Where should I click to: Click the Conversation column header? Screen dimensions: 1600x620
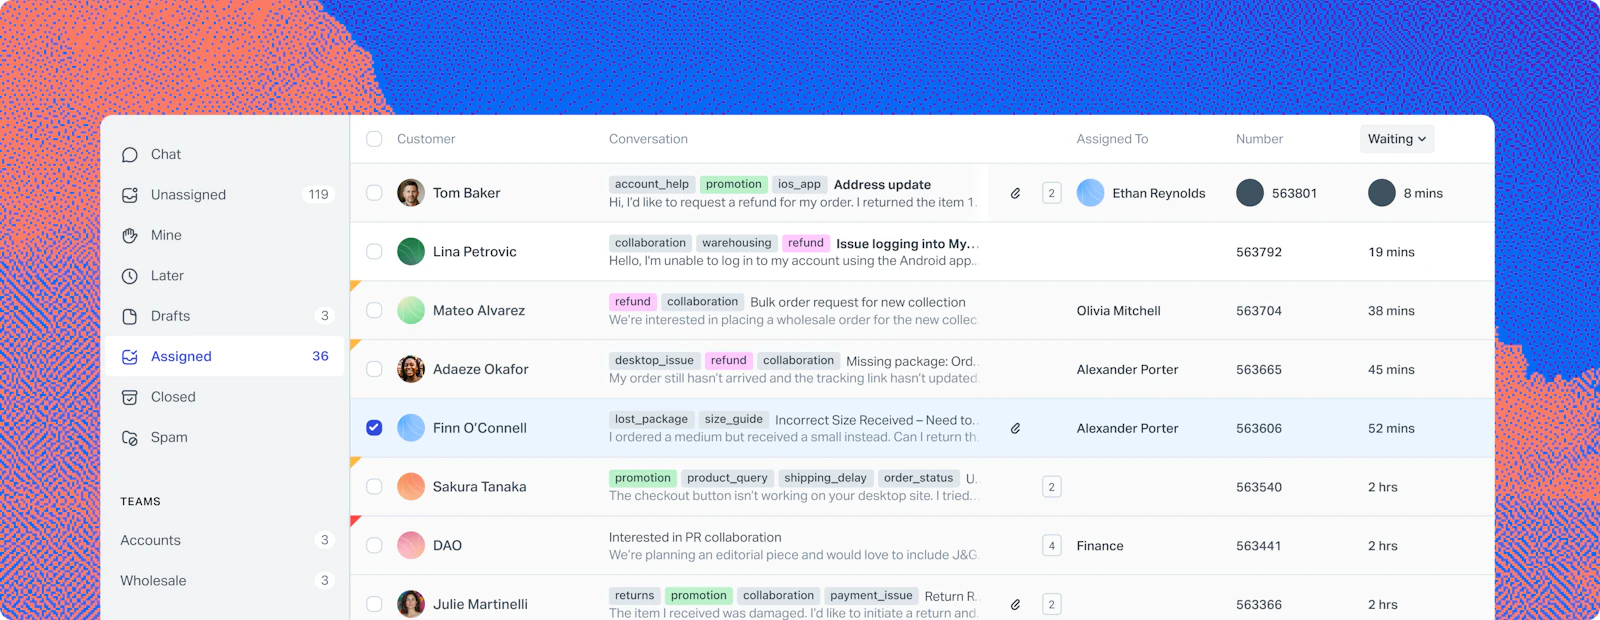click(x=648, y=139)
